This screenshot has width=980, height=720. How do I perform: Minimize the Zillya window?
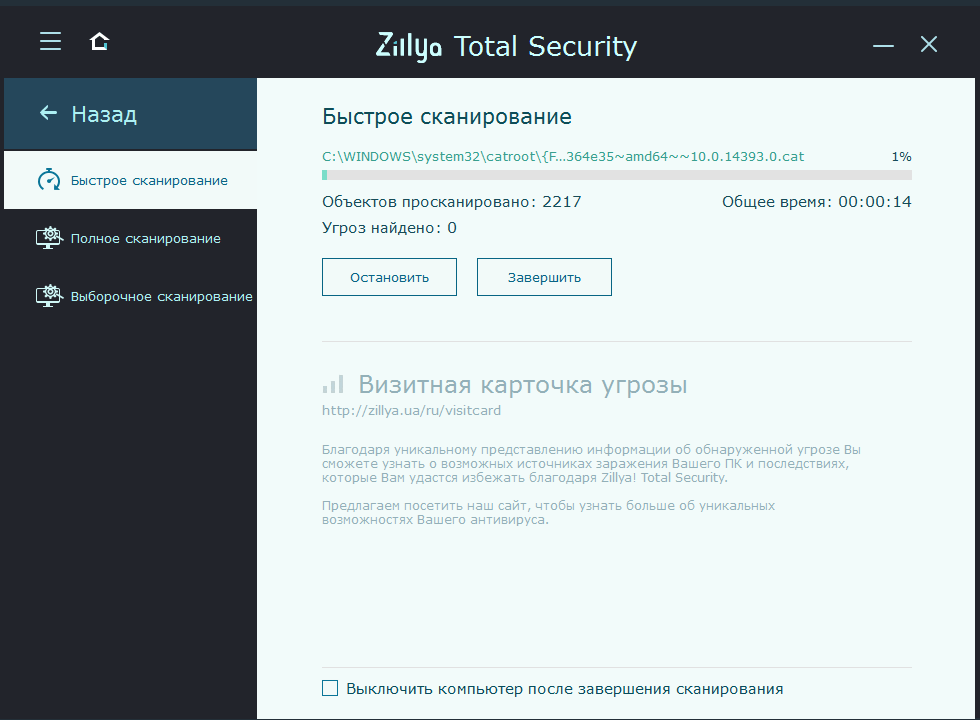[883, 45]
